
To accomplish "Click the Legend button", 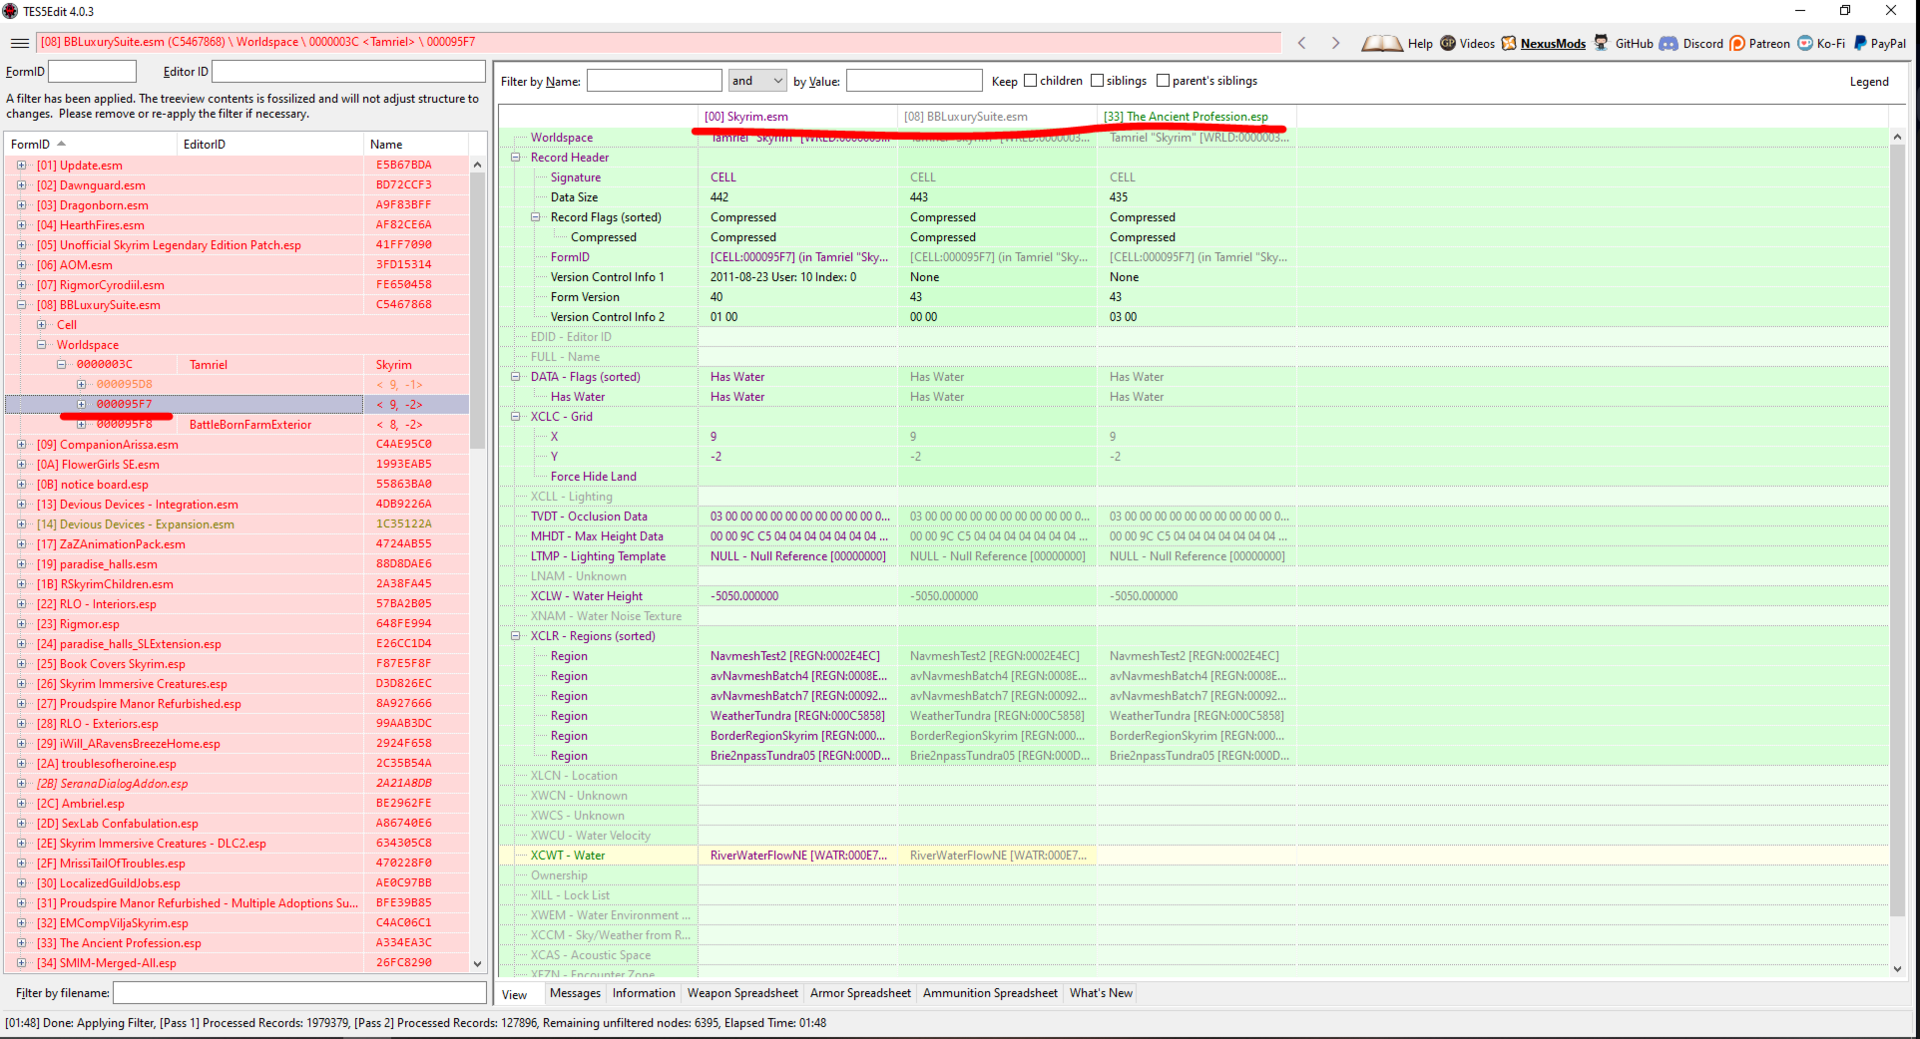I will (x=1869, y=81).
